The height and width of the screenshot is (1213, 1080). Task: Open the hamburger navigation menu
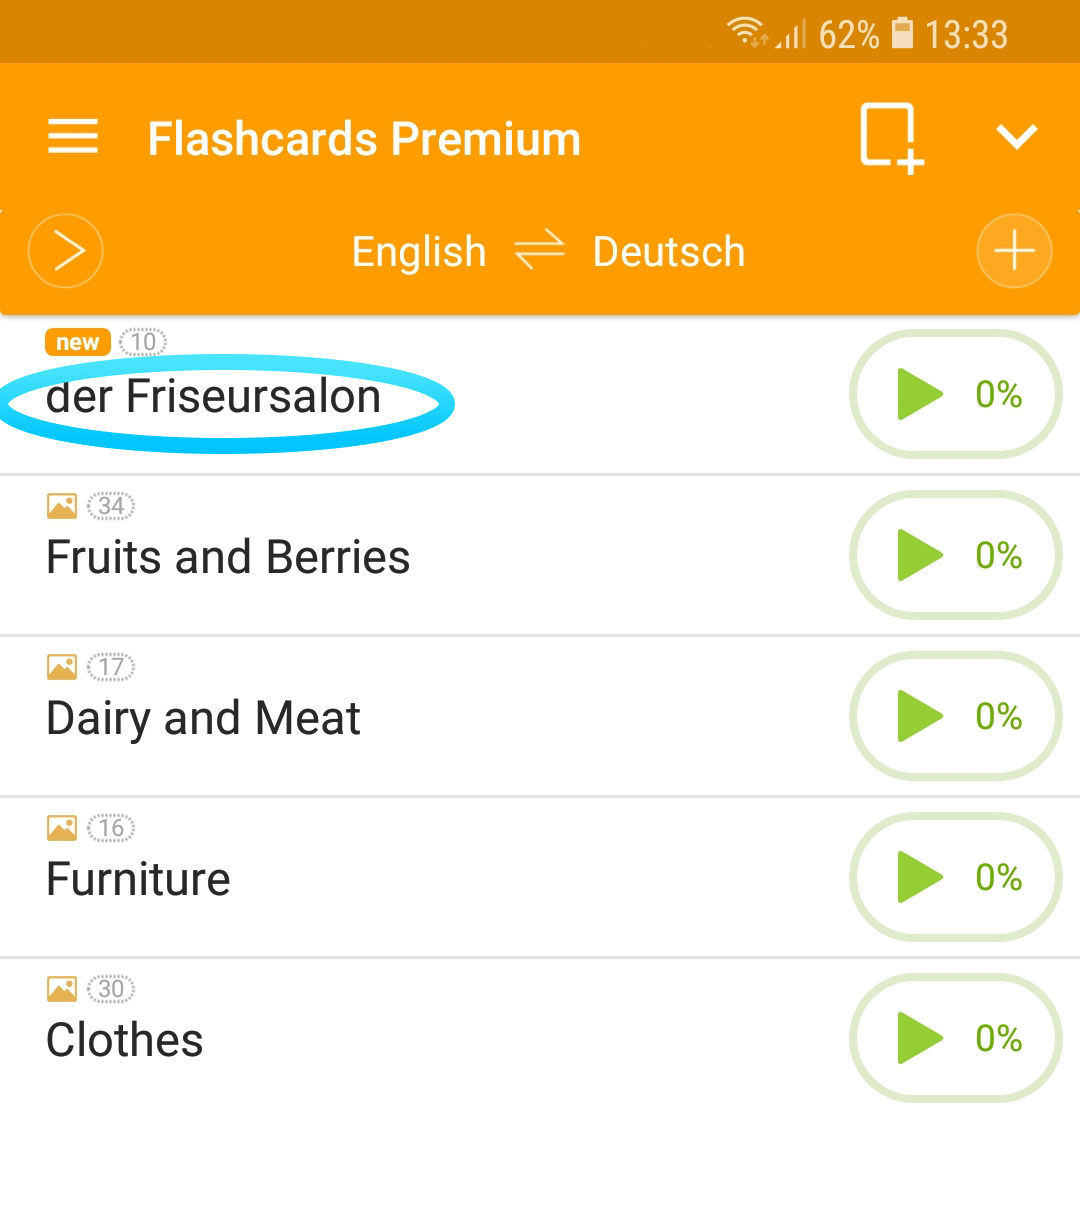tap(73, 137)
